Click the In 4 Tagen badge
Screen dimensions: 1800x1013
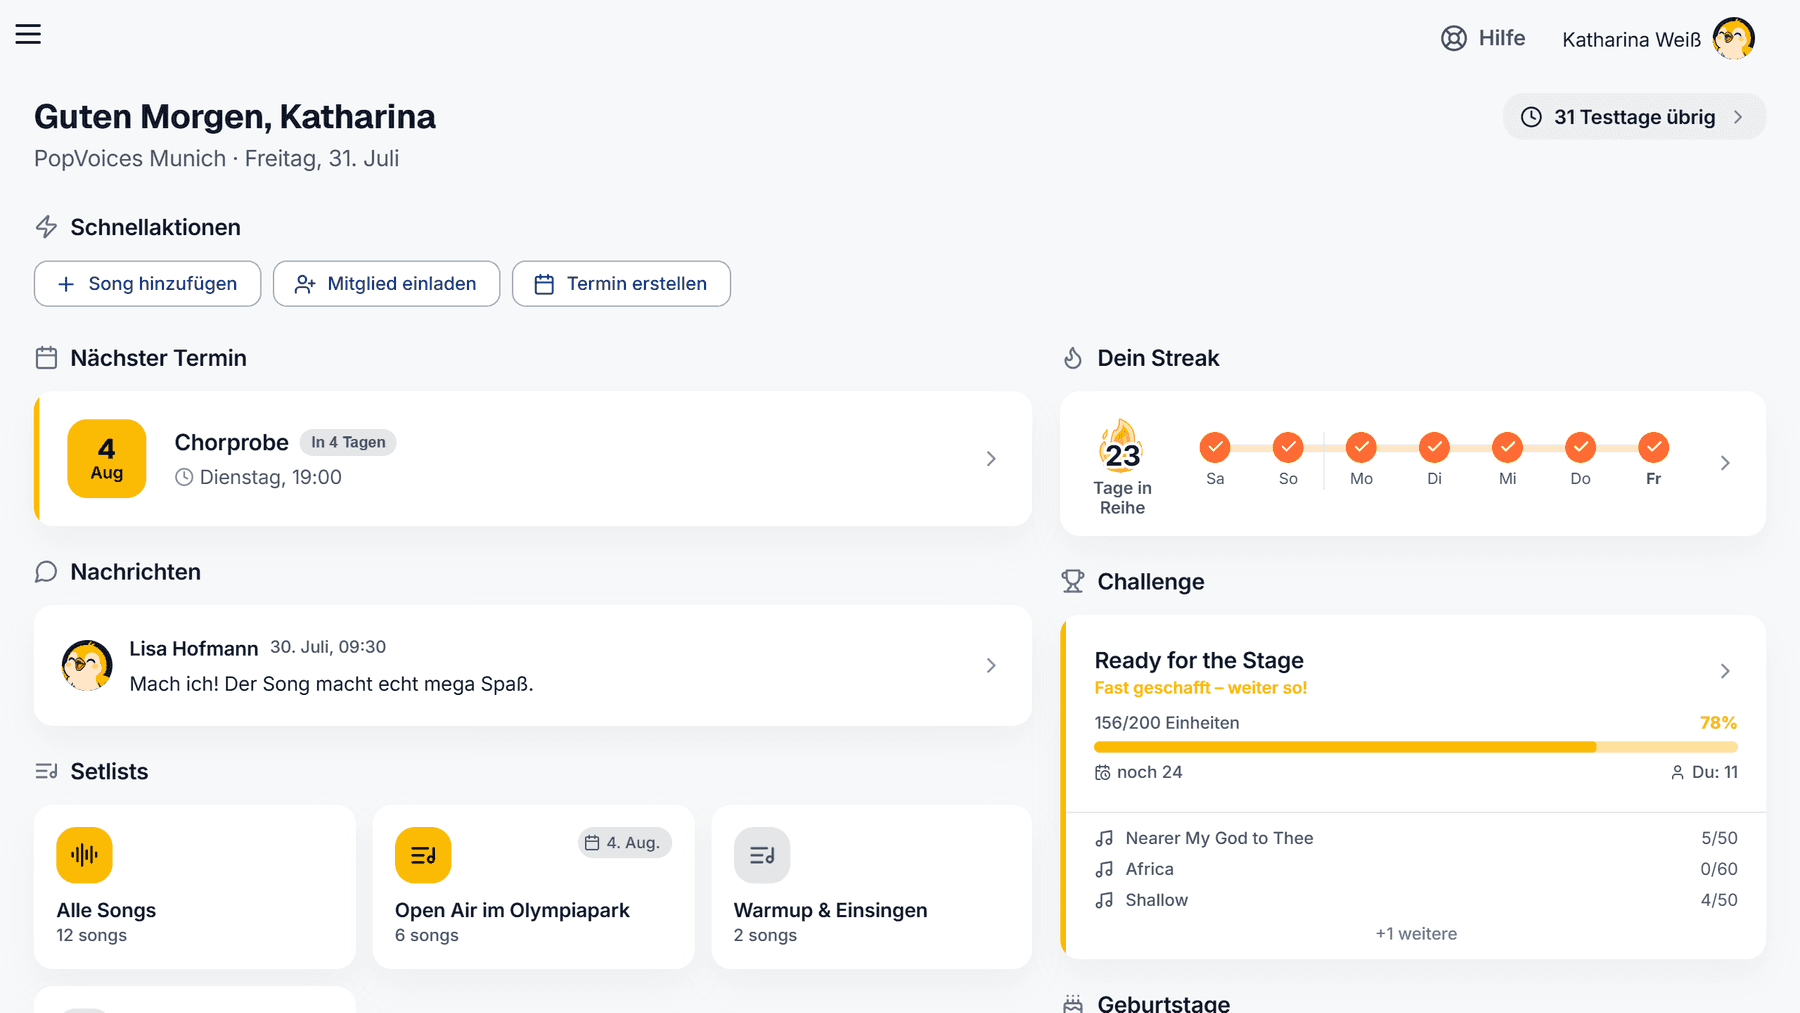click(x=348, y=442)
